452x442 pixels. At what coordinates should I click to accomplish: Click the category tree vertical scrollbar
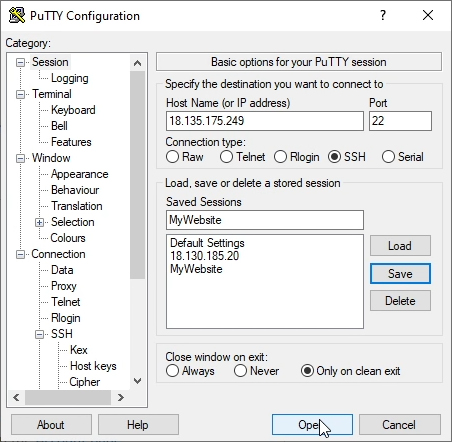[137, 175]
